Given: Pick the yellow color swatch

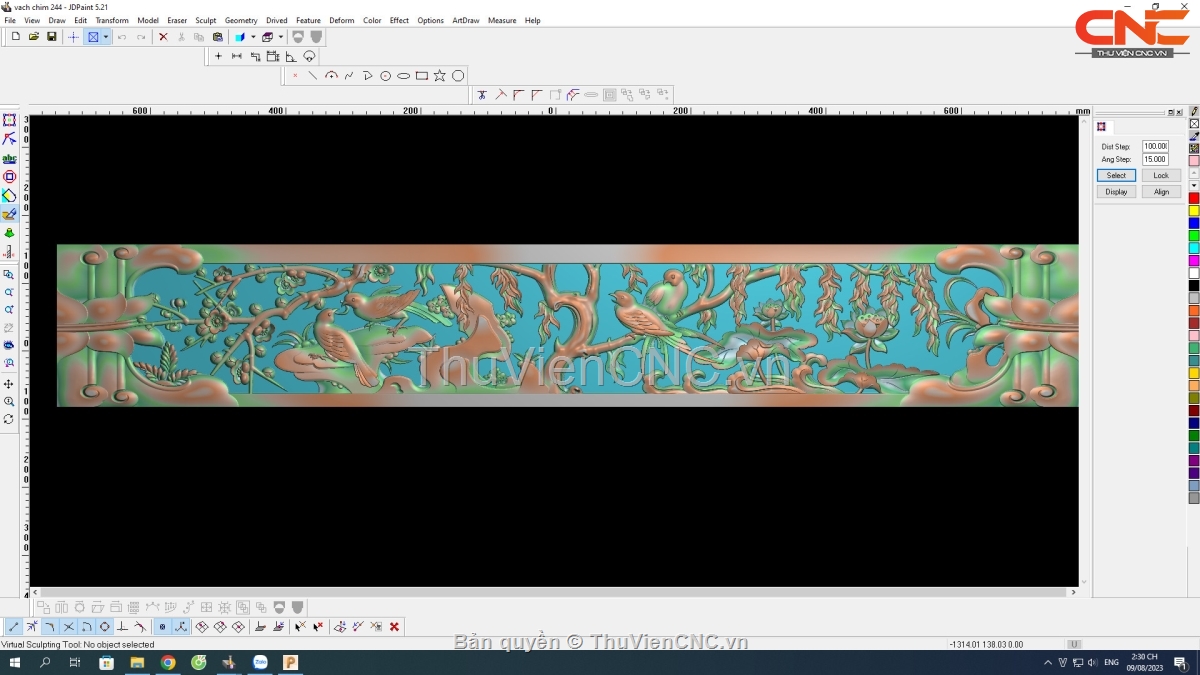Looking at the screenshot, I should pos(1194,211).
